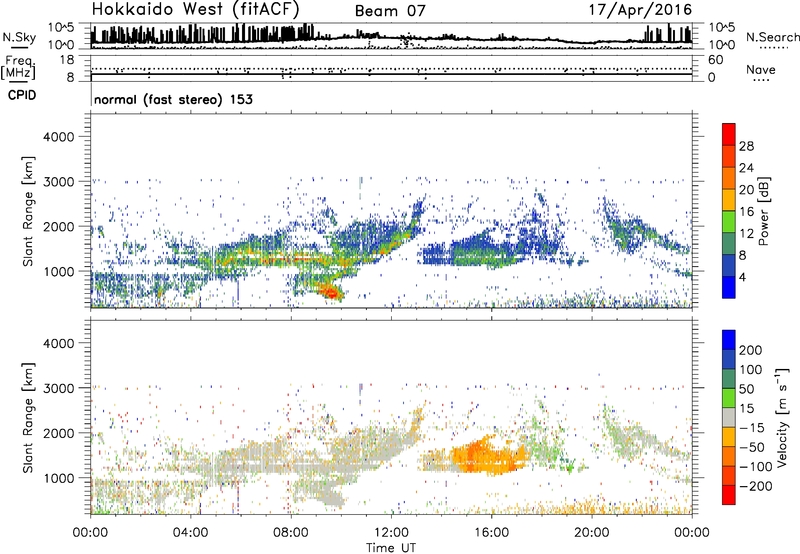Image resolution: width=800 pixels, height=554 pixels.
Task: Select the '08:00' time tick label
Action: tap(291, 533)
